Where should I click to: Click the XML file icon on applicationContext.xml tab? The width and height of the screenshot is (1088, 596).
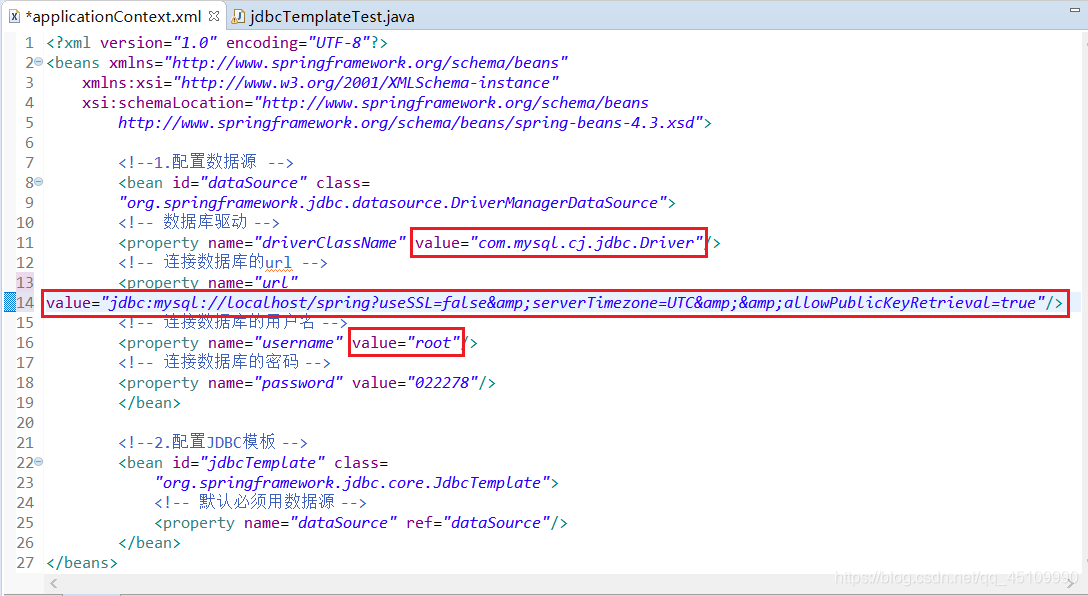(16, 16)
